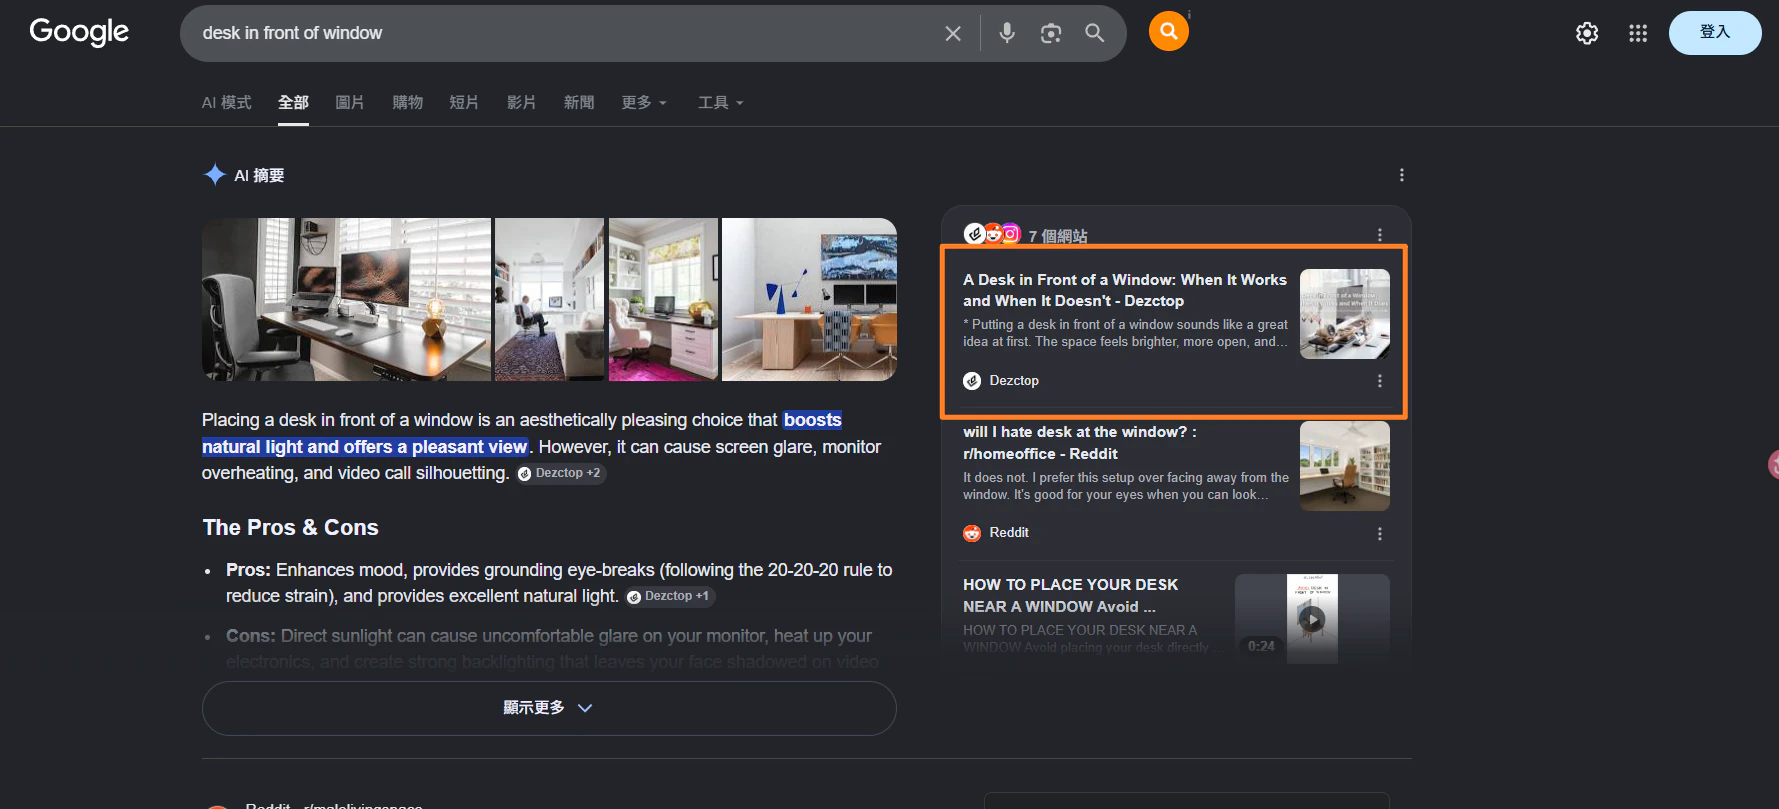This screenshot has width=1779, height=809.
Task: Click the Reddit favicon under the post
Action: tap(972, 533)
